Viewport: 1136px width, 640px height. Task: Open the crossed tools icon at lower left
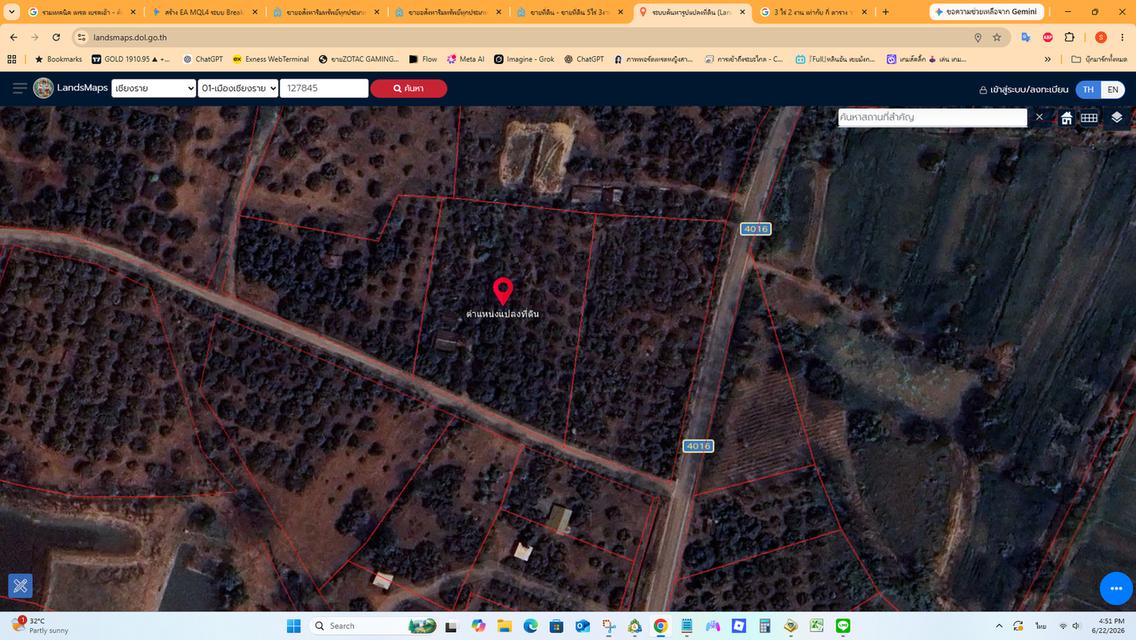tap(20, 585)
